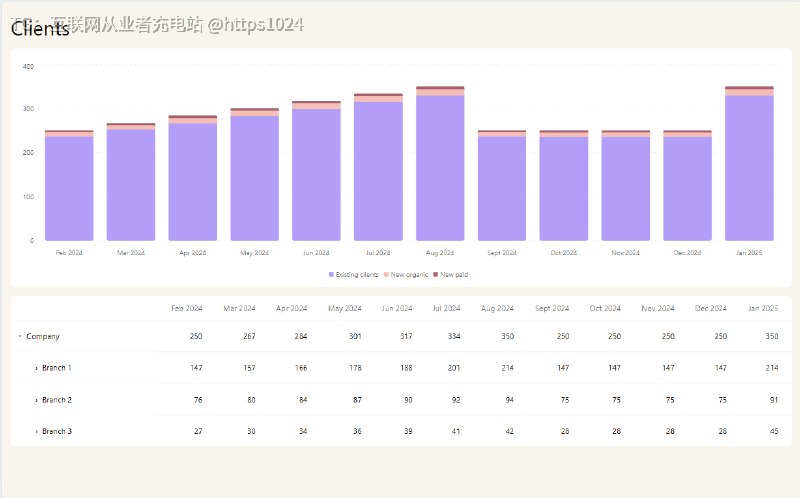This screenshot has width=800, height=498.
Task: Toggle the New paid legend swatch
Action: (x=436, y=275)
